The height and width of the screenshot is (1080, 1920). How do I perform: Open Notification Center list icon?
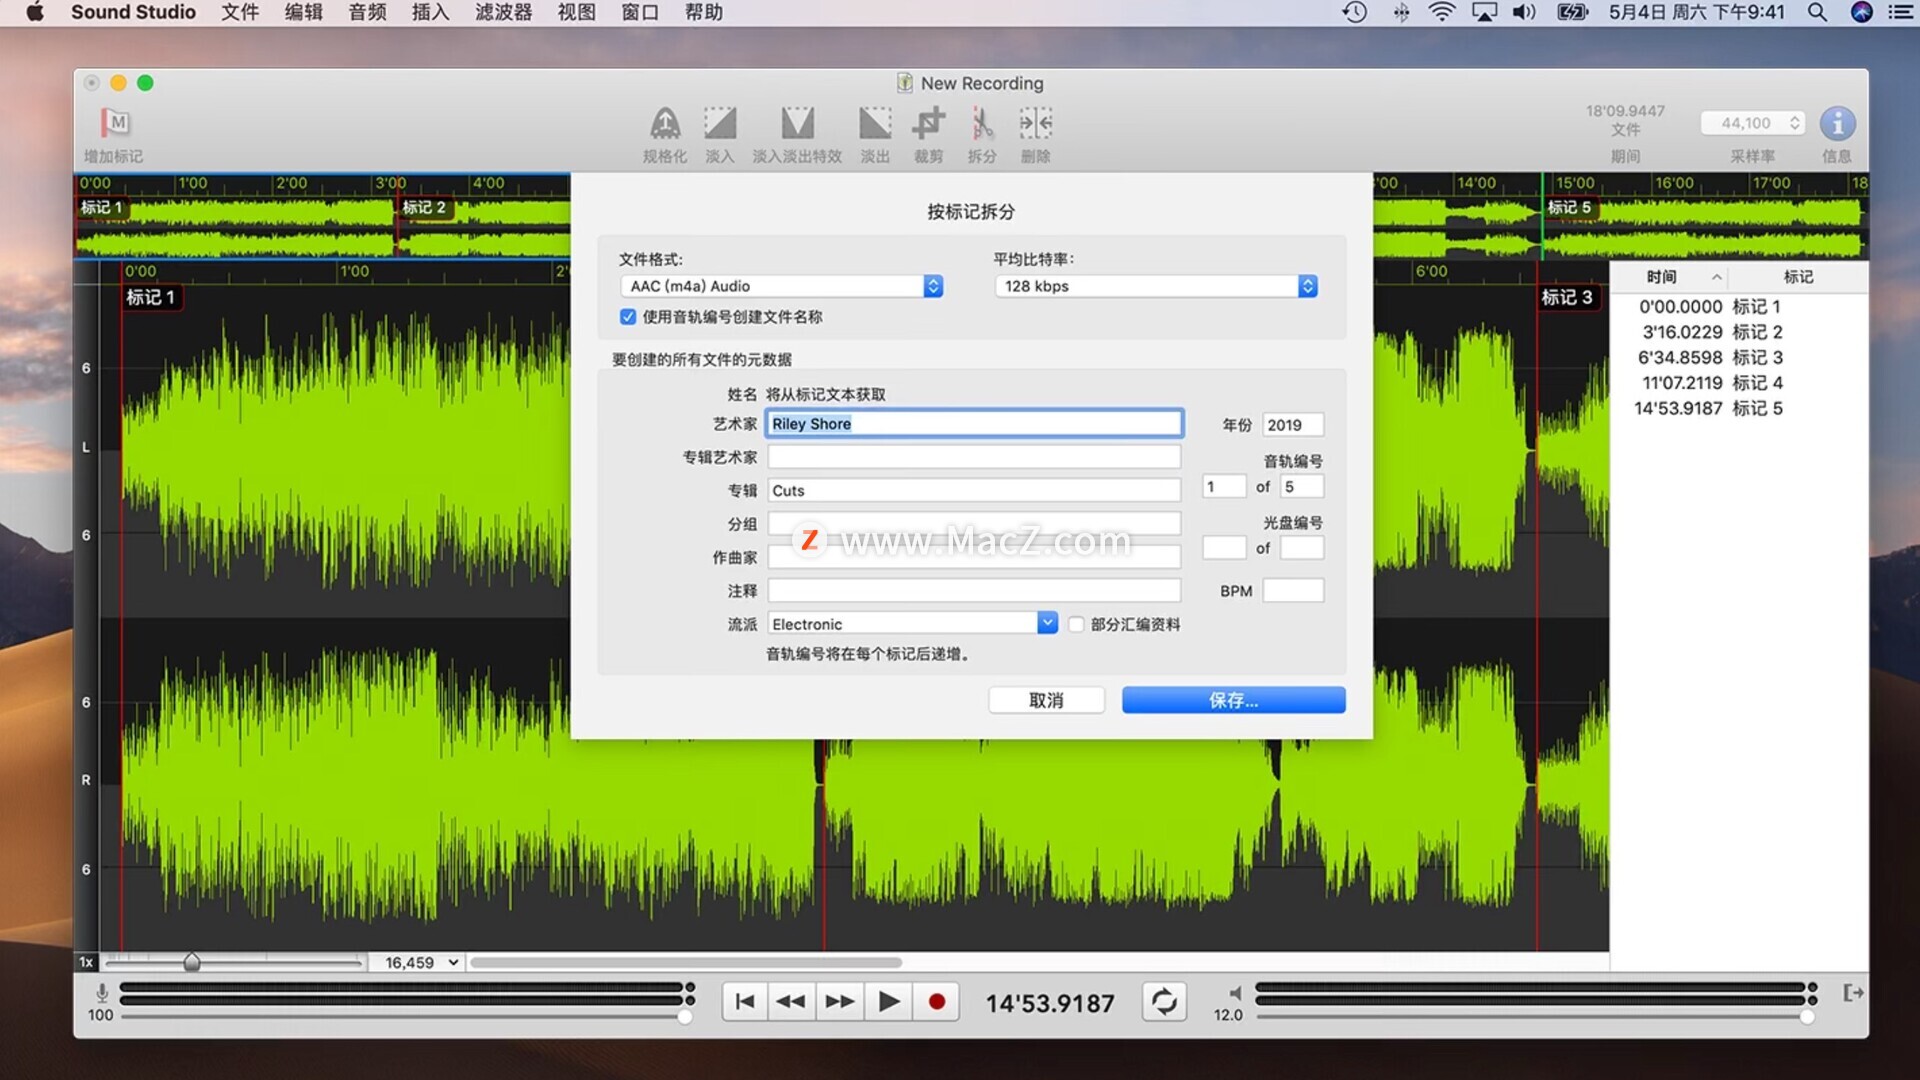[x=1900, y=12]
